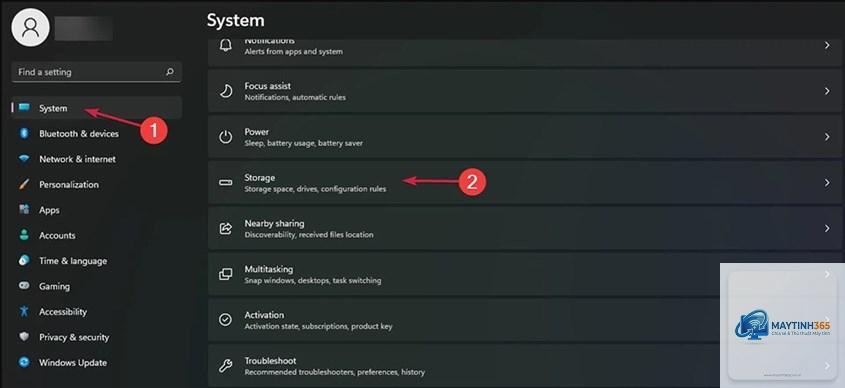Click the Nearby sharing icon
The width and height of the screenshot is (845, 388).
pyautogui.click(x=225, y=228)
